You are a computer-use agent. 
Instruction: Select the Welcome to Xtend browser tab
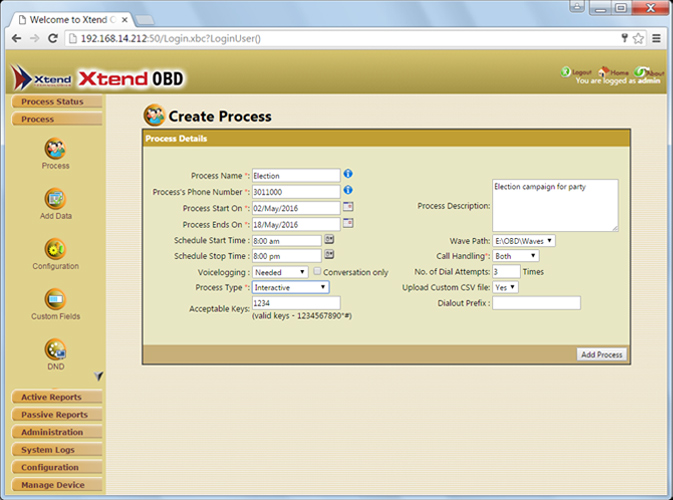[71, 20]
